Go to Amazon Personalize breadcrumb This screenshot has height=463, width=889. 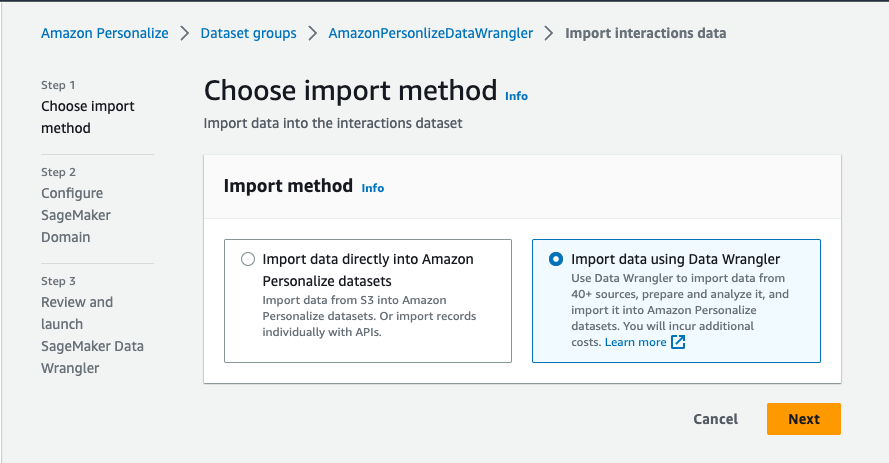105,33
